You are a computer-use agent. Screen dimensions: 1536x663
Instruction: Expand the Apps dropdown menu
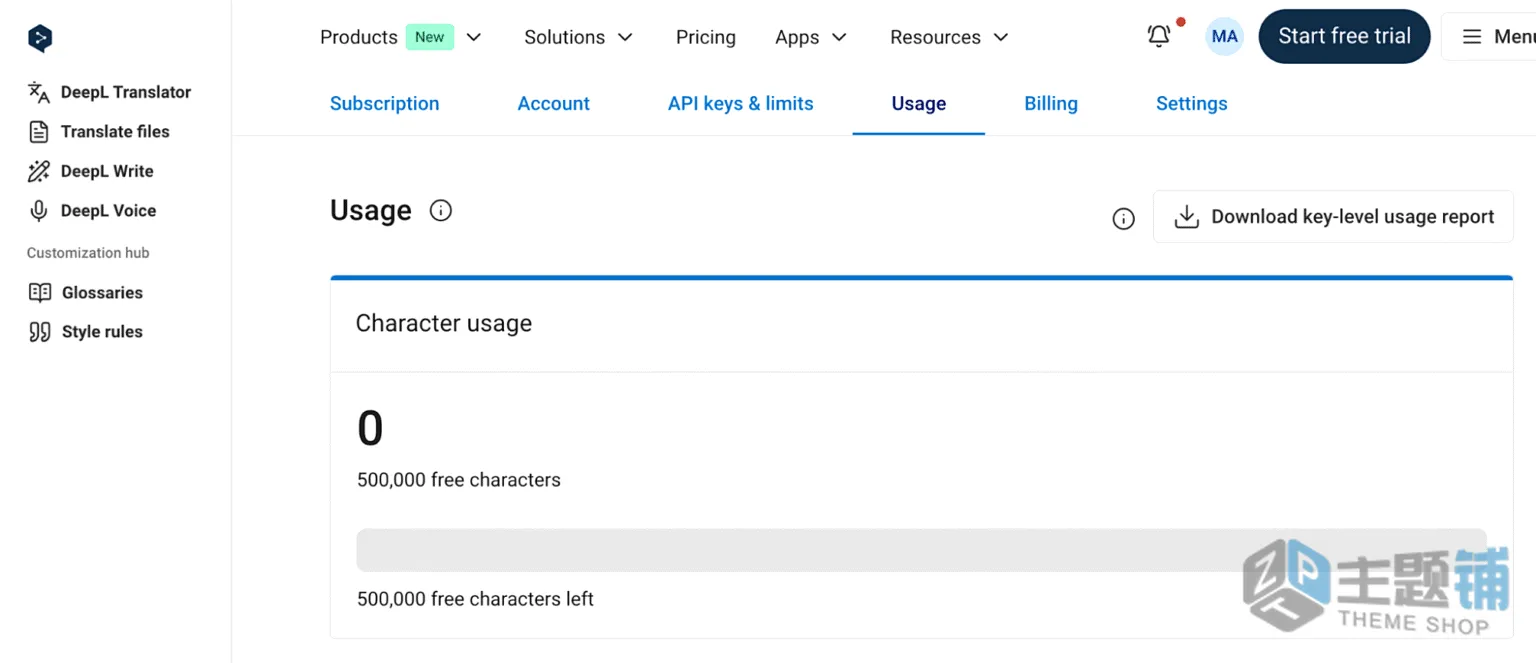[x=811, y=37]
